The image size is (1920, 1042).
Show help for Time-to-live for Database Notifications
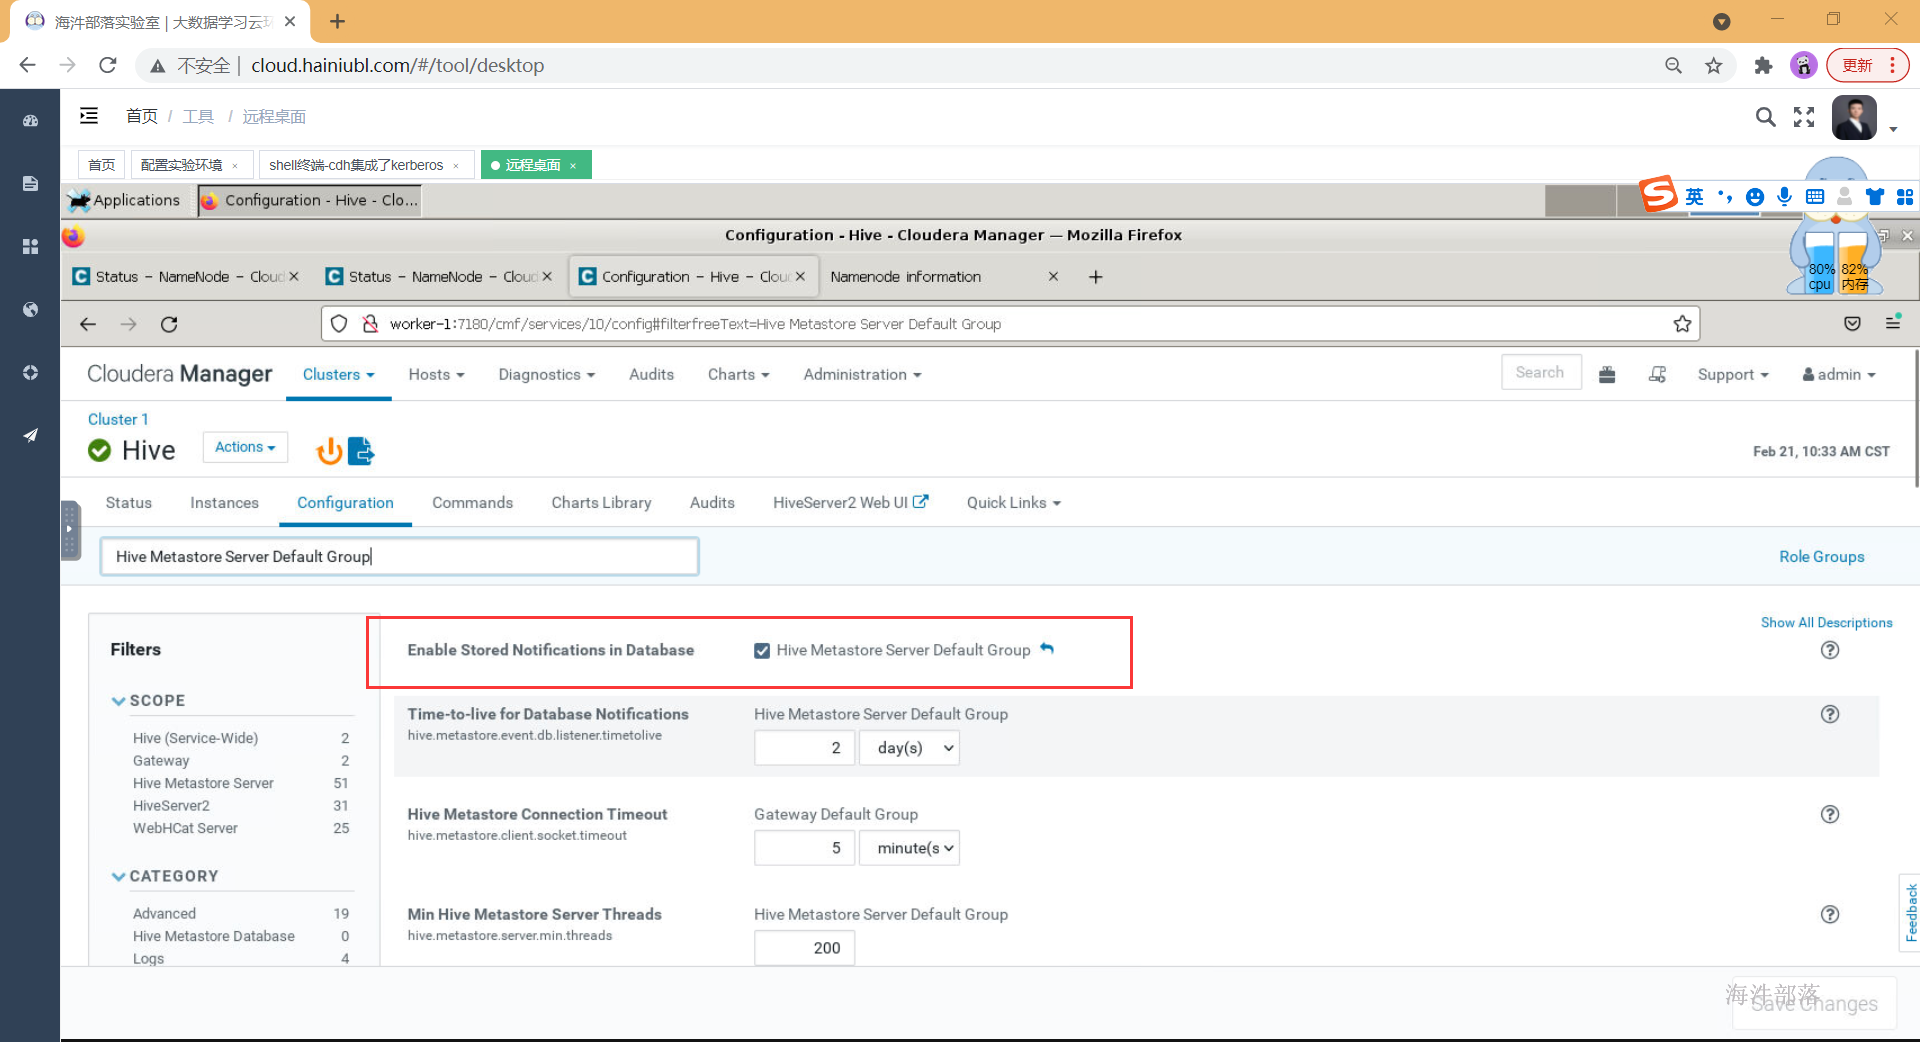[x=1830, y=714]
